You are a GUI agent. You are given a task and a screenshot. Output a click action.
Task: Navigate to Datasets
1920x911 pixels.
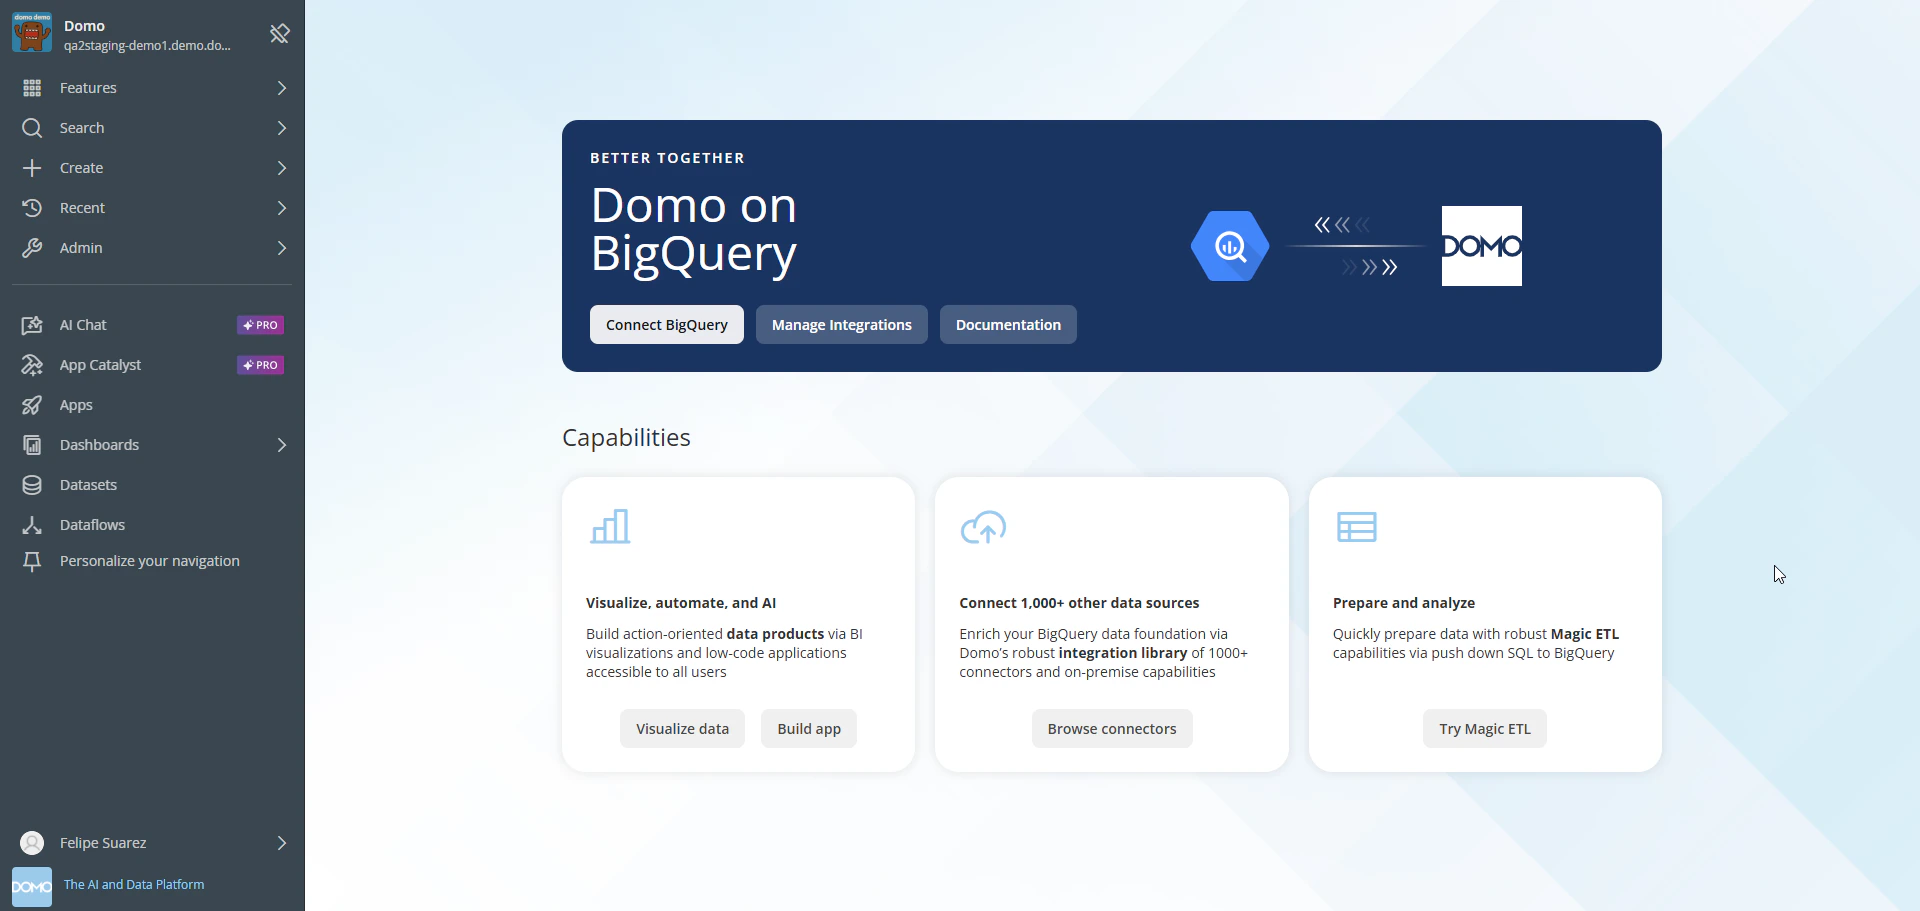coord(152,485)
